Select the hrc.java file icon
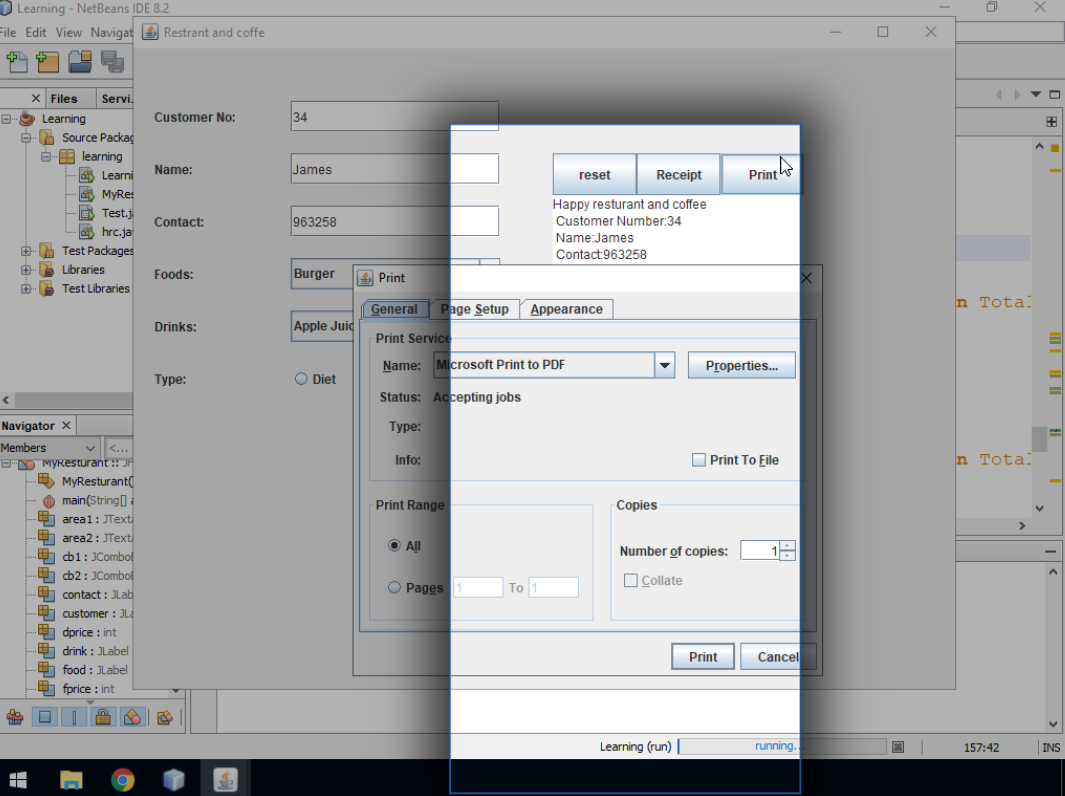Screen dimensions: 1065x796 point(87,232)
